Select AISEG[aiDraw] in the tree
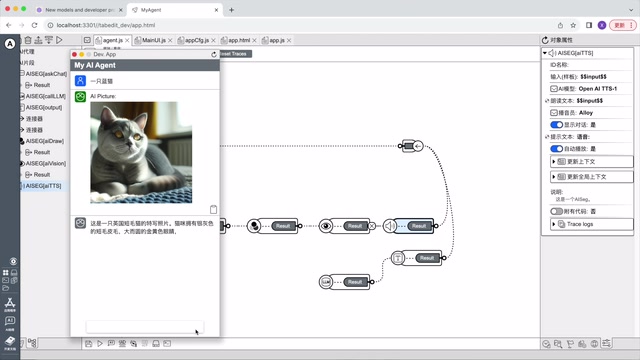 pos(44,141)
